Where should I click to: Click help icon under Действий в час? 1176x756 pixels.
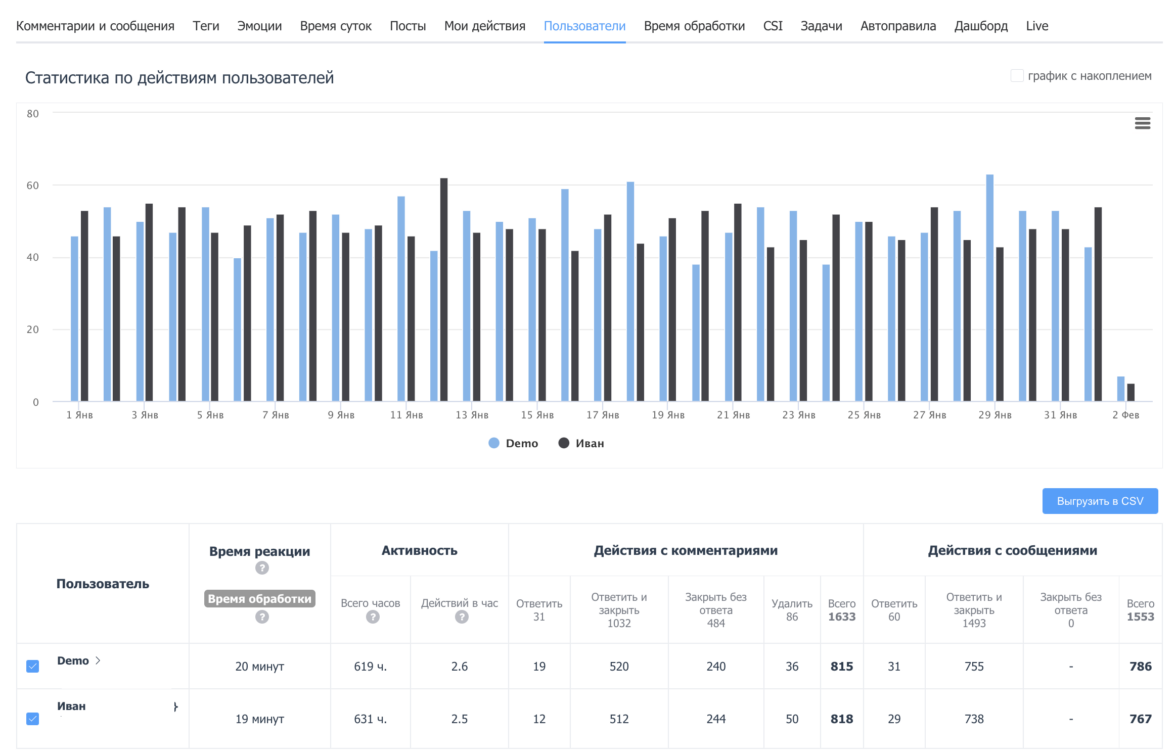click(x=461, y=617)
